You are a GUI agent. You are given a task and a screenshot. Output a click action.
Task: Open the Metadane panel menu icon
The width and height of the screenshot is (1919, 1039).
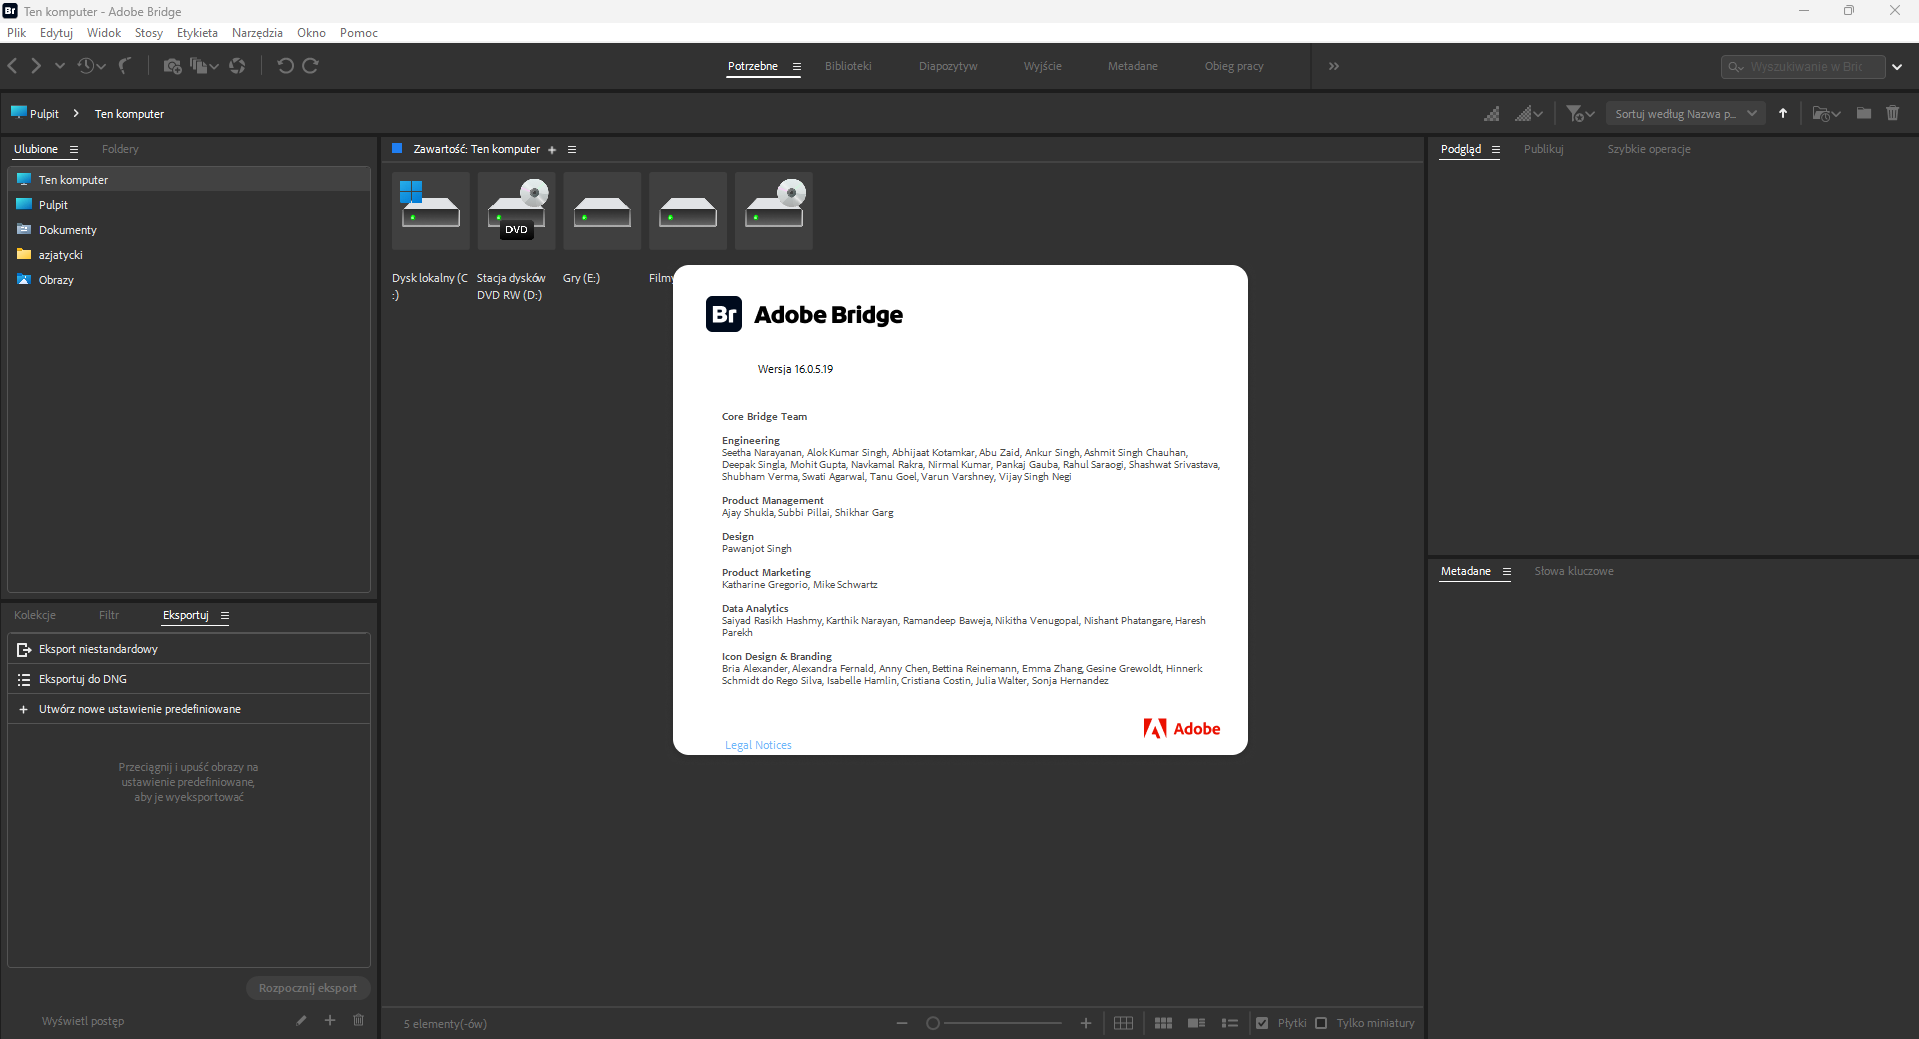tap(1506, 572)
